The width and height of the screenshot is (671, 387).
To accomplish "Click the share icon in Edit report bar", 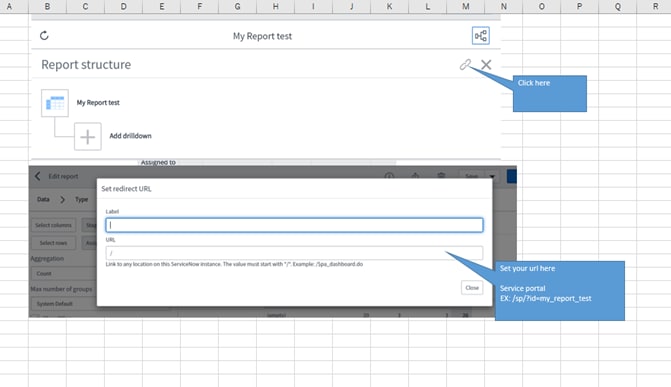I will (415, 176).
